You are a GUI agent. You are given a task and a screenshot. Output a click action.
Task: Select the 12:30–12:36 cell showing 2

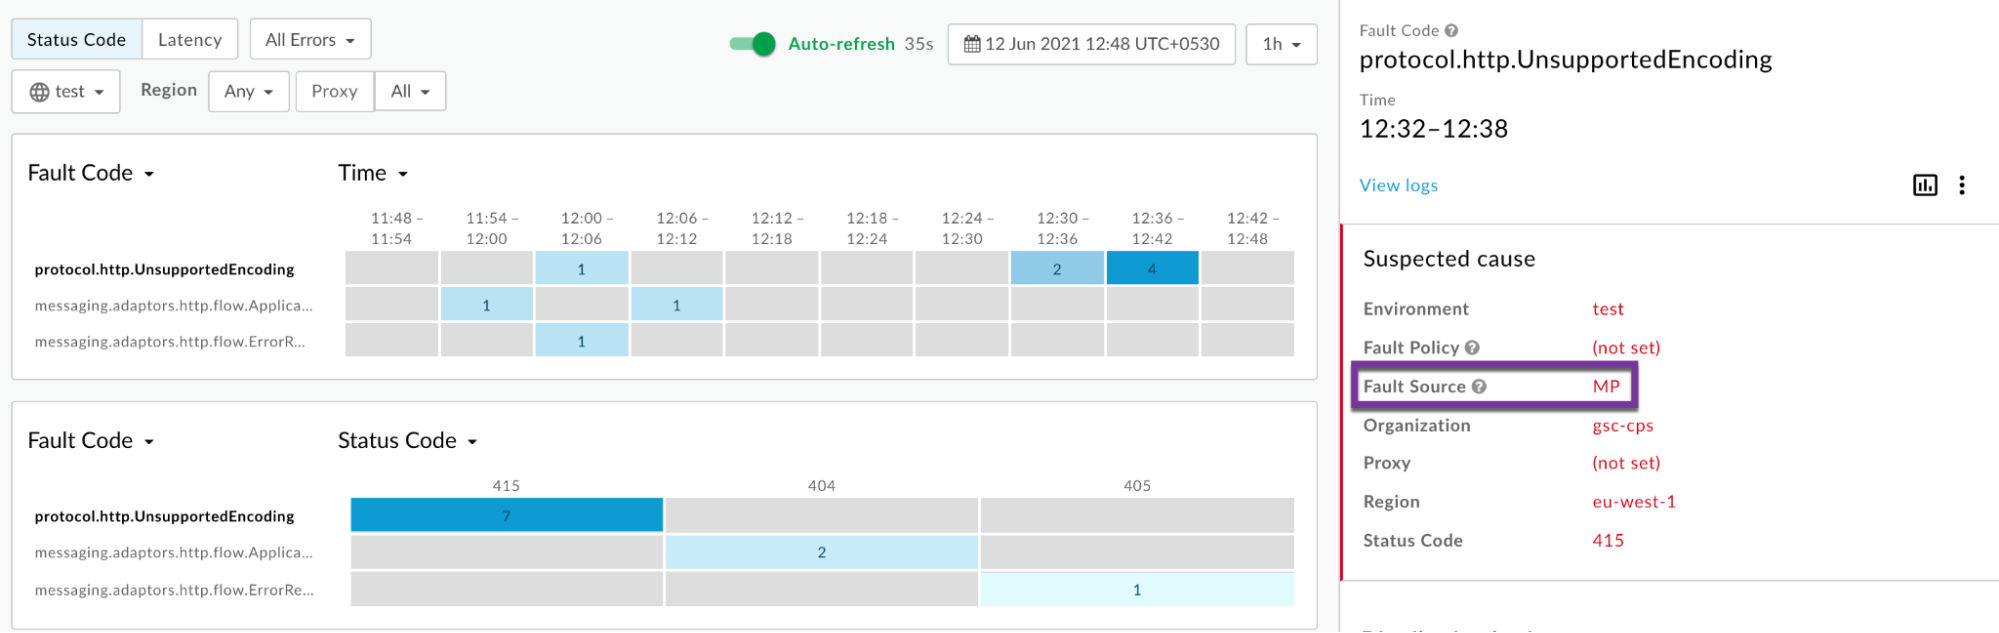click(1057, 269)
